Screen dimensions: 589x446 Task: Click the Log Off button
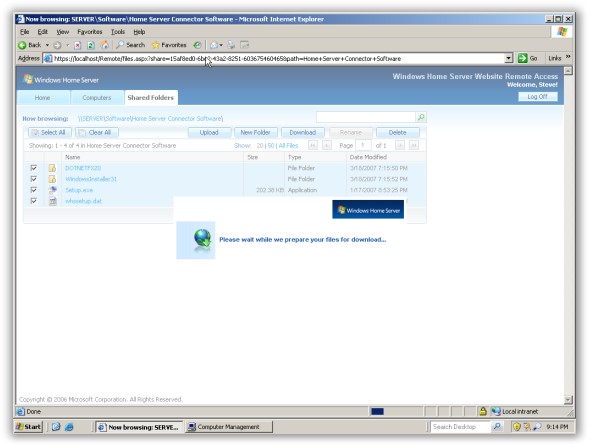[538, 97]
